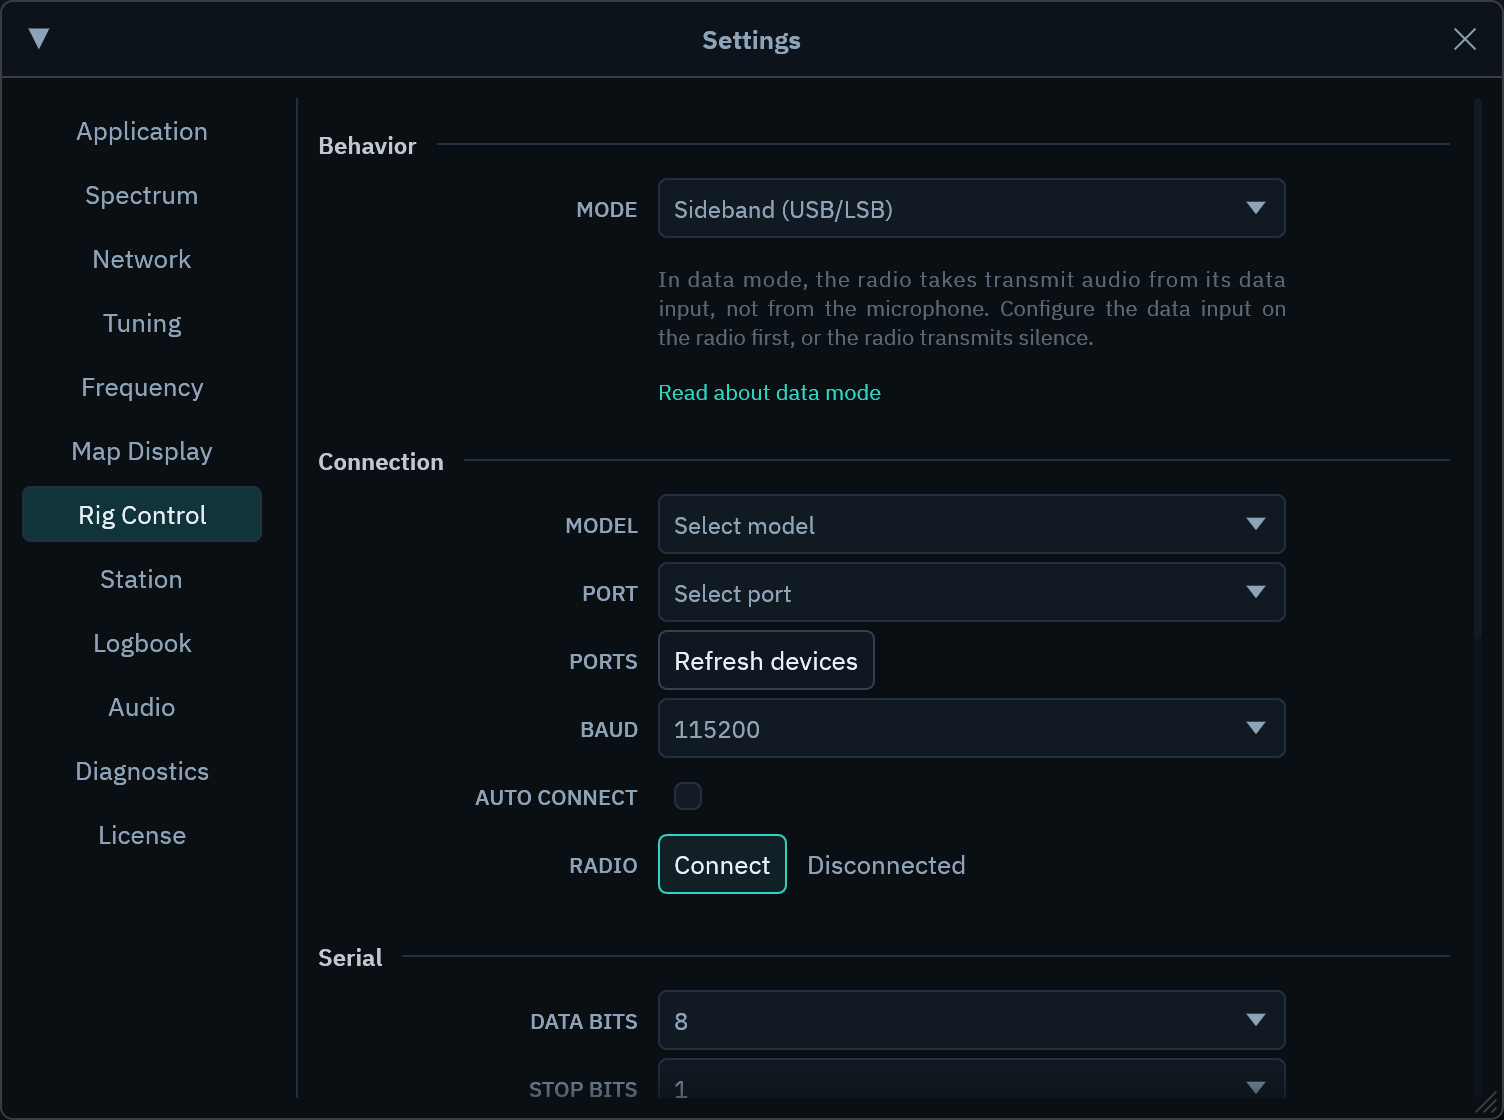Switch to the Station settings tab
The image size is (1504, 1120).
142,579
